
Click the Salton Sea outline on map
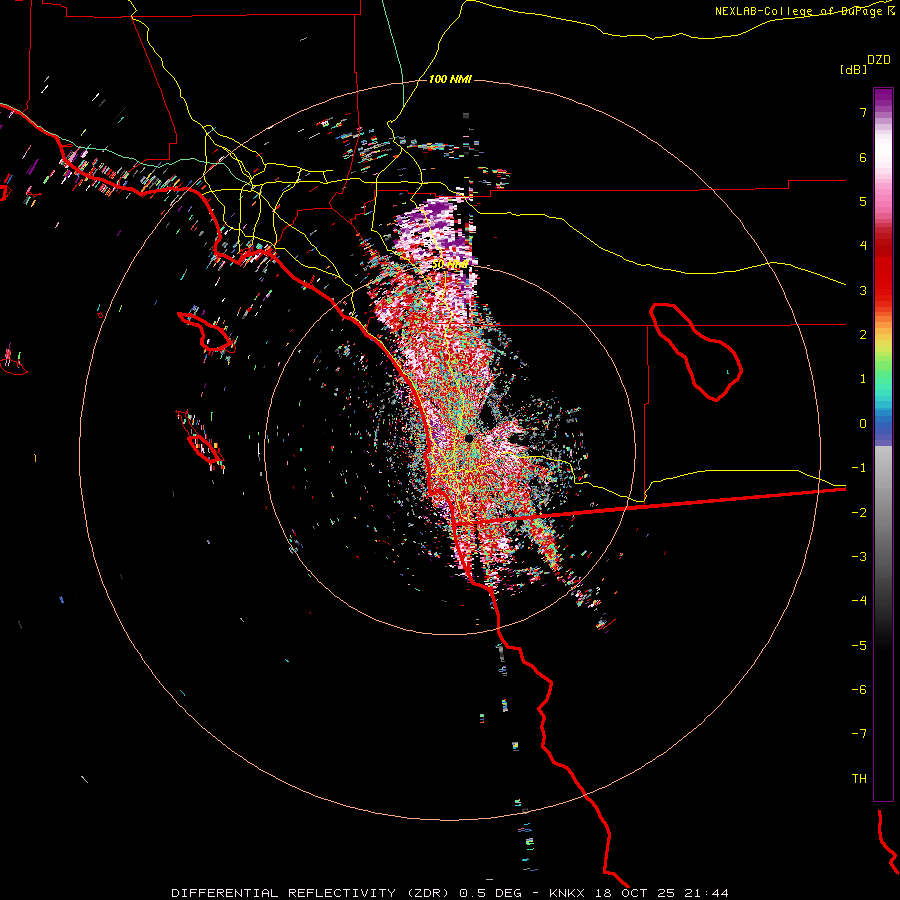[696, 352]
